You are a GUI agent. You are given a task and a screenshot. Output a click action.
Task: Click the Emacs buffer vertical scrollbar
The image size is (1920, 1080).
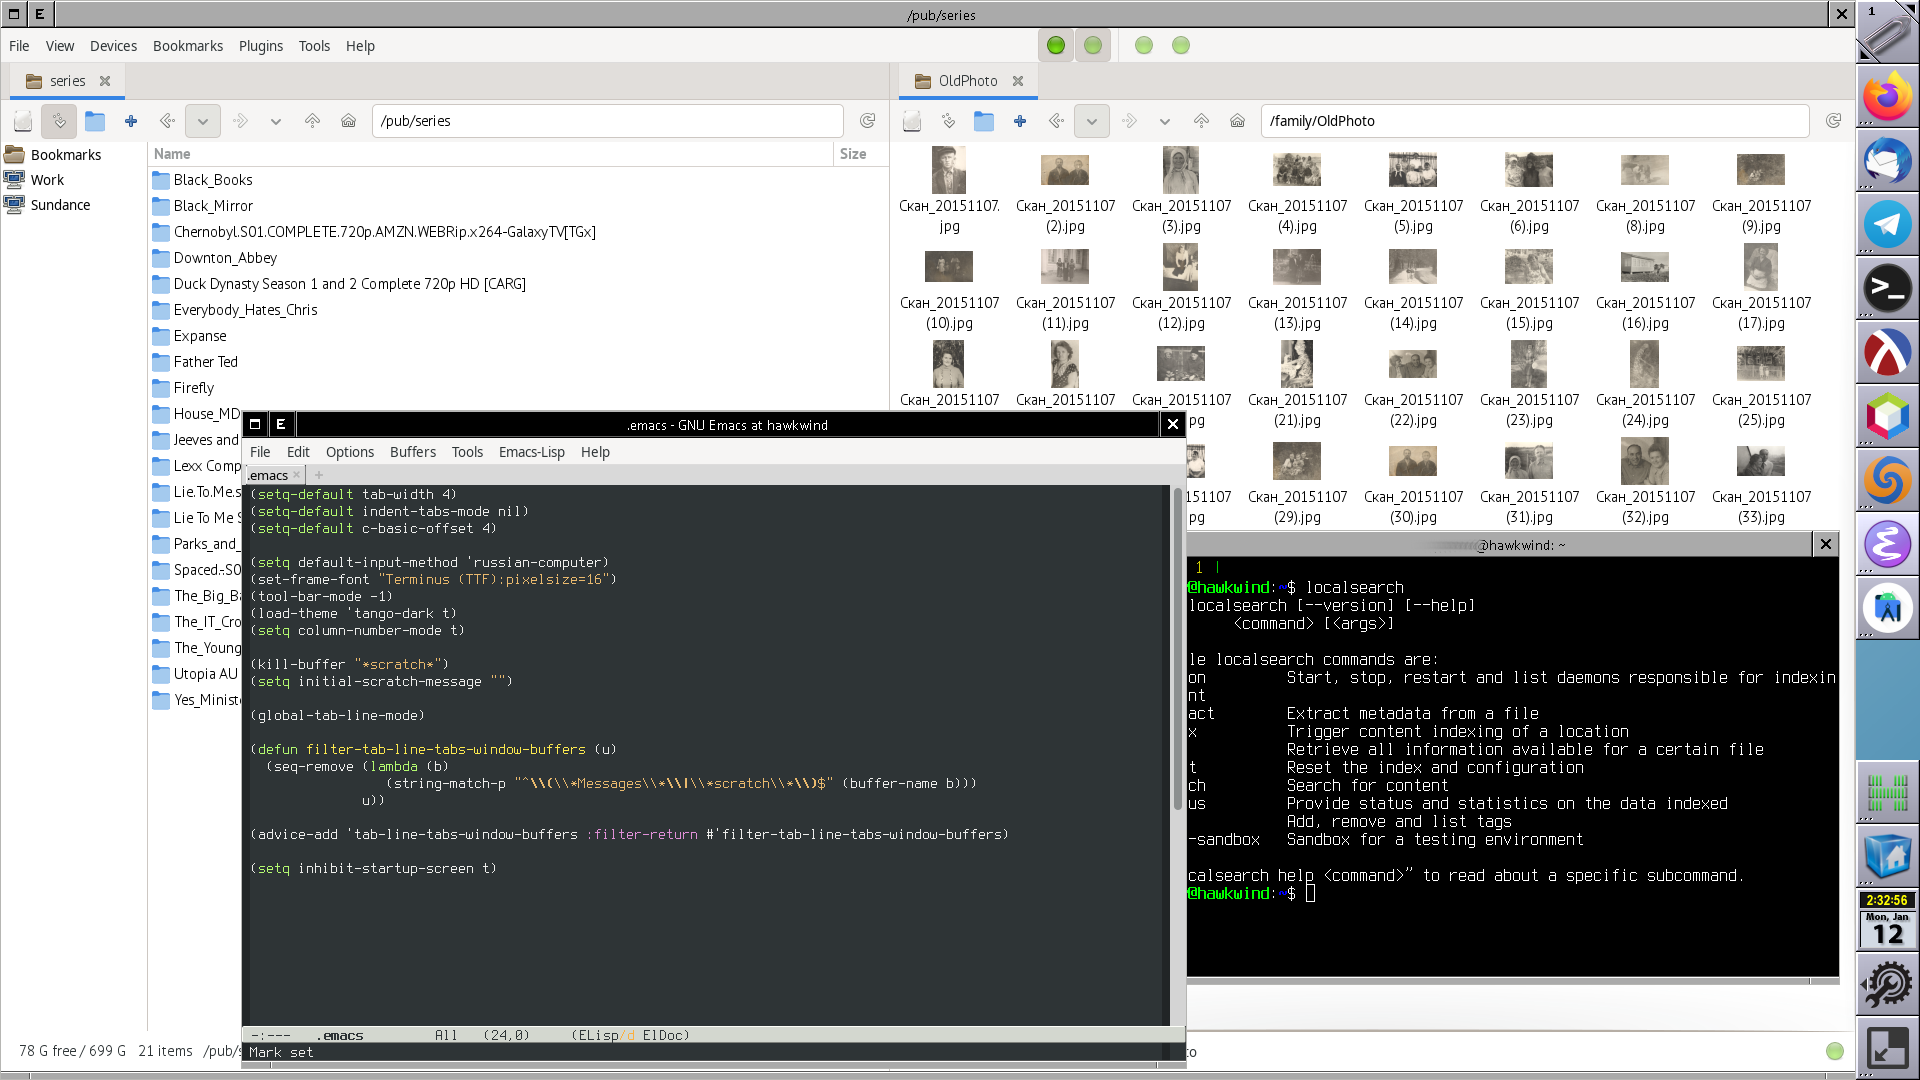1177,650
